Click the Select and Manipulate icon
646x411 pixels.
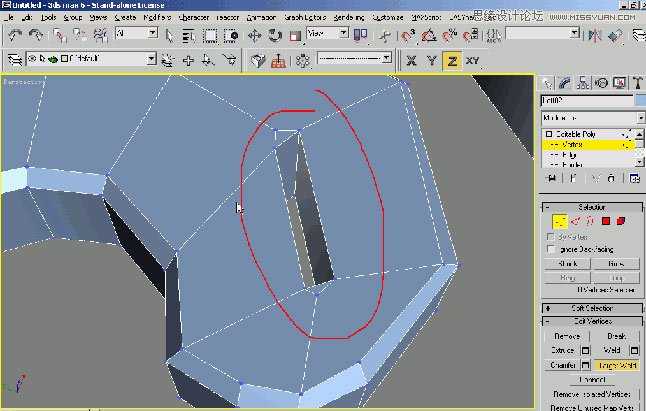(x=384, y=36)
